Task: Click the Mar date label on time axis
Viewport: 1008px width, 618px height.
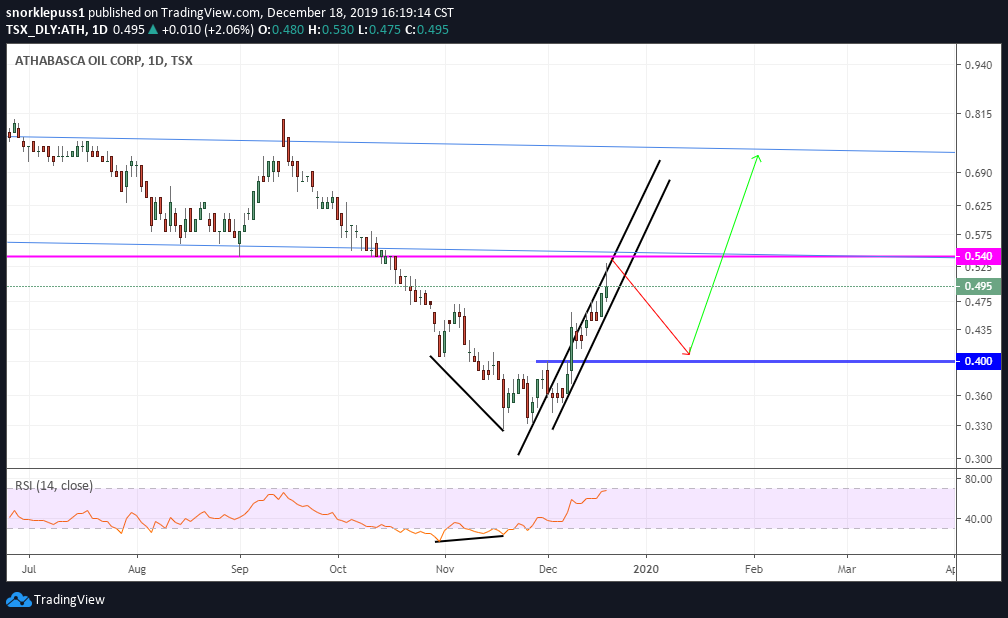Action: (x=847, y=569)
